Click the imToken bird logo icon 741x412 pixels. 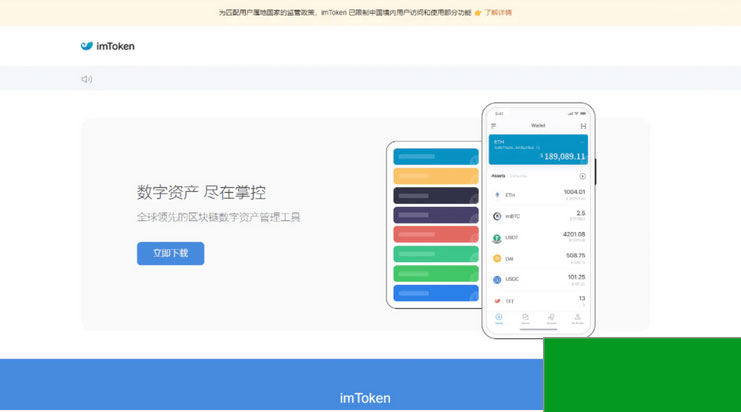86,46
